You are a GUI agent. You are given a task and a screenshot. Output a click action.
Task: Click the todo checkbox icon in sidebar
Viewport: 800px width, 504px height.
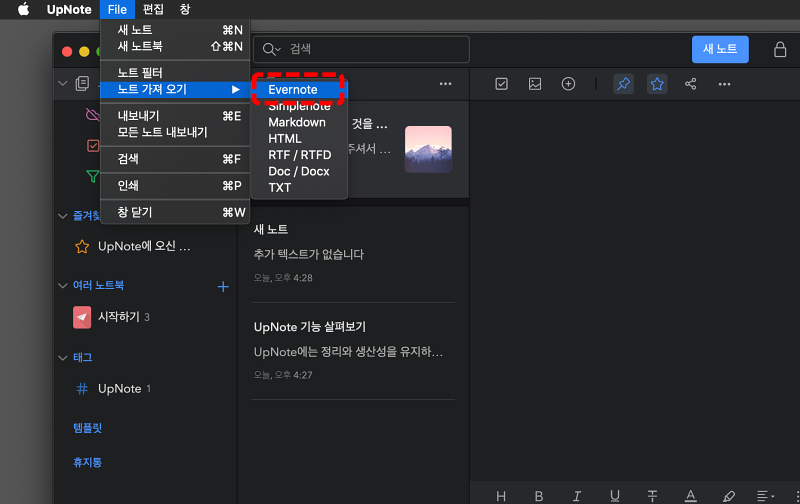(x=93, y=146)
